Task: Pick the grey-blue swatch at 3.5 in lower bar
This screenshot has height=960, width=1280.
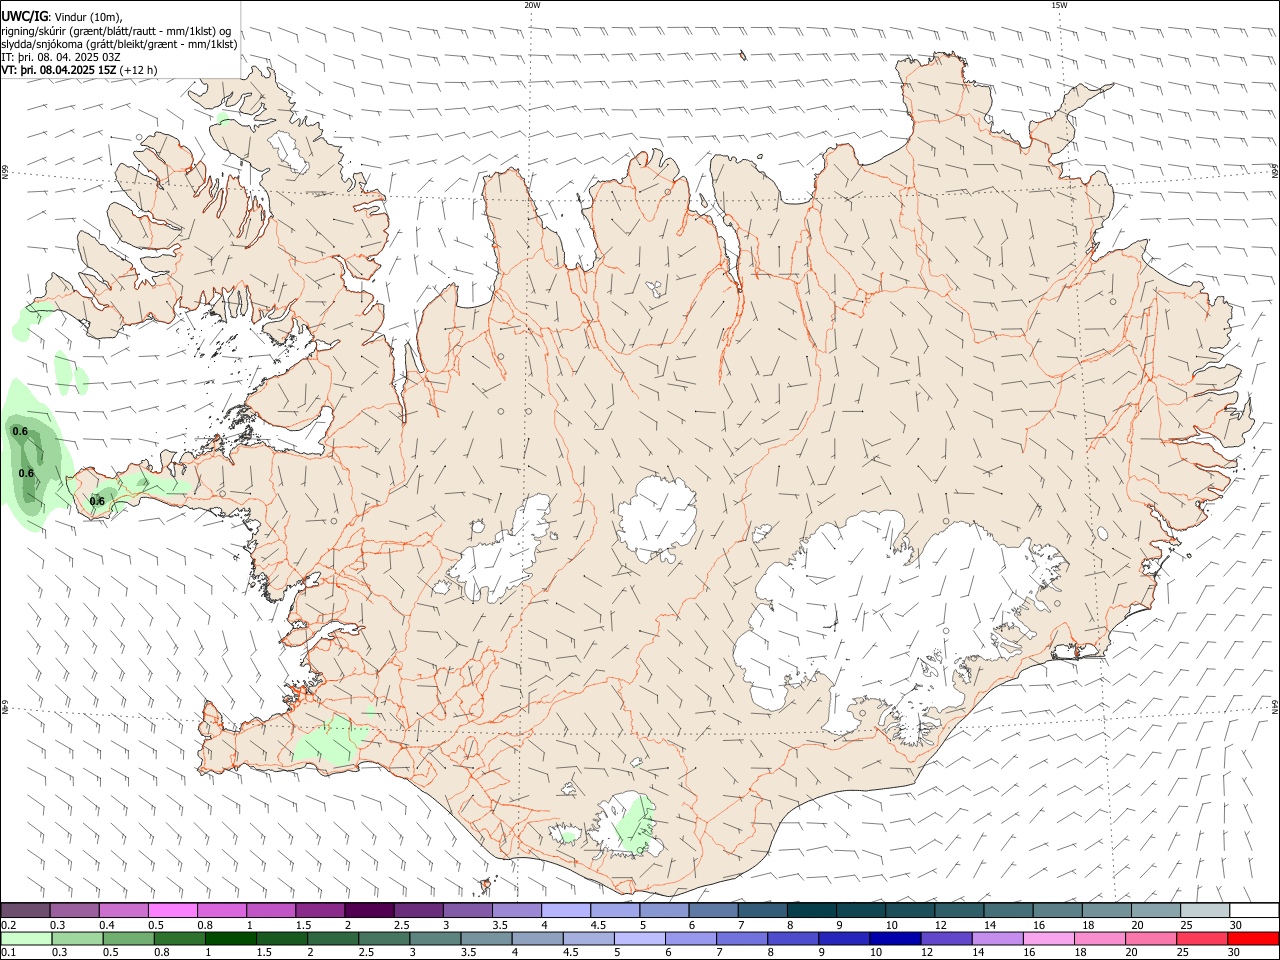Action: pos(486,939)
